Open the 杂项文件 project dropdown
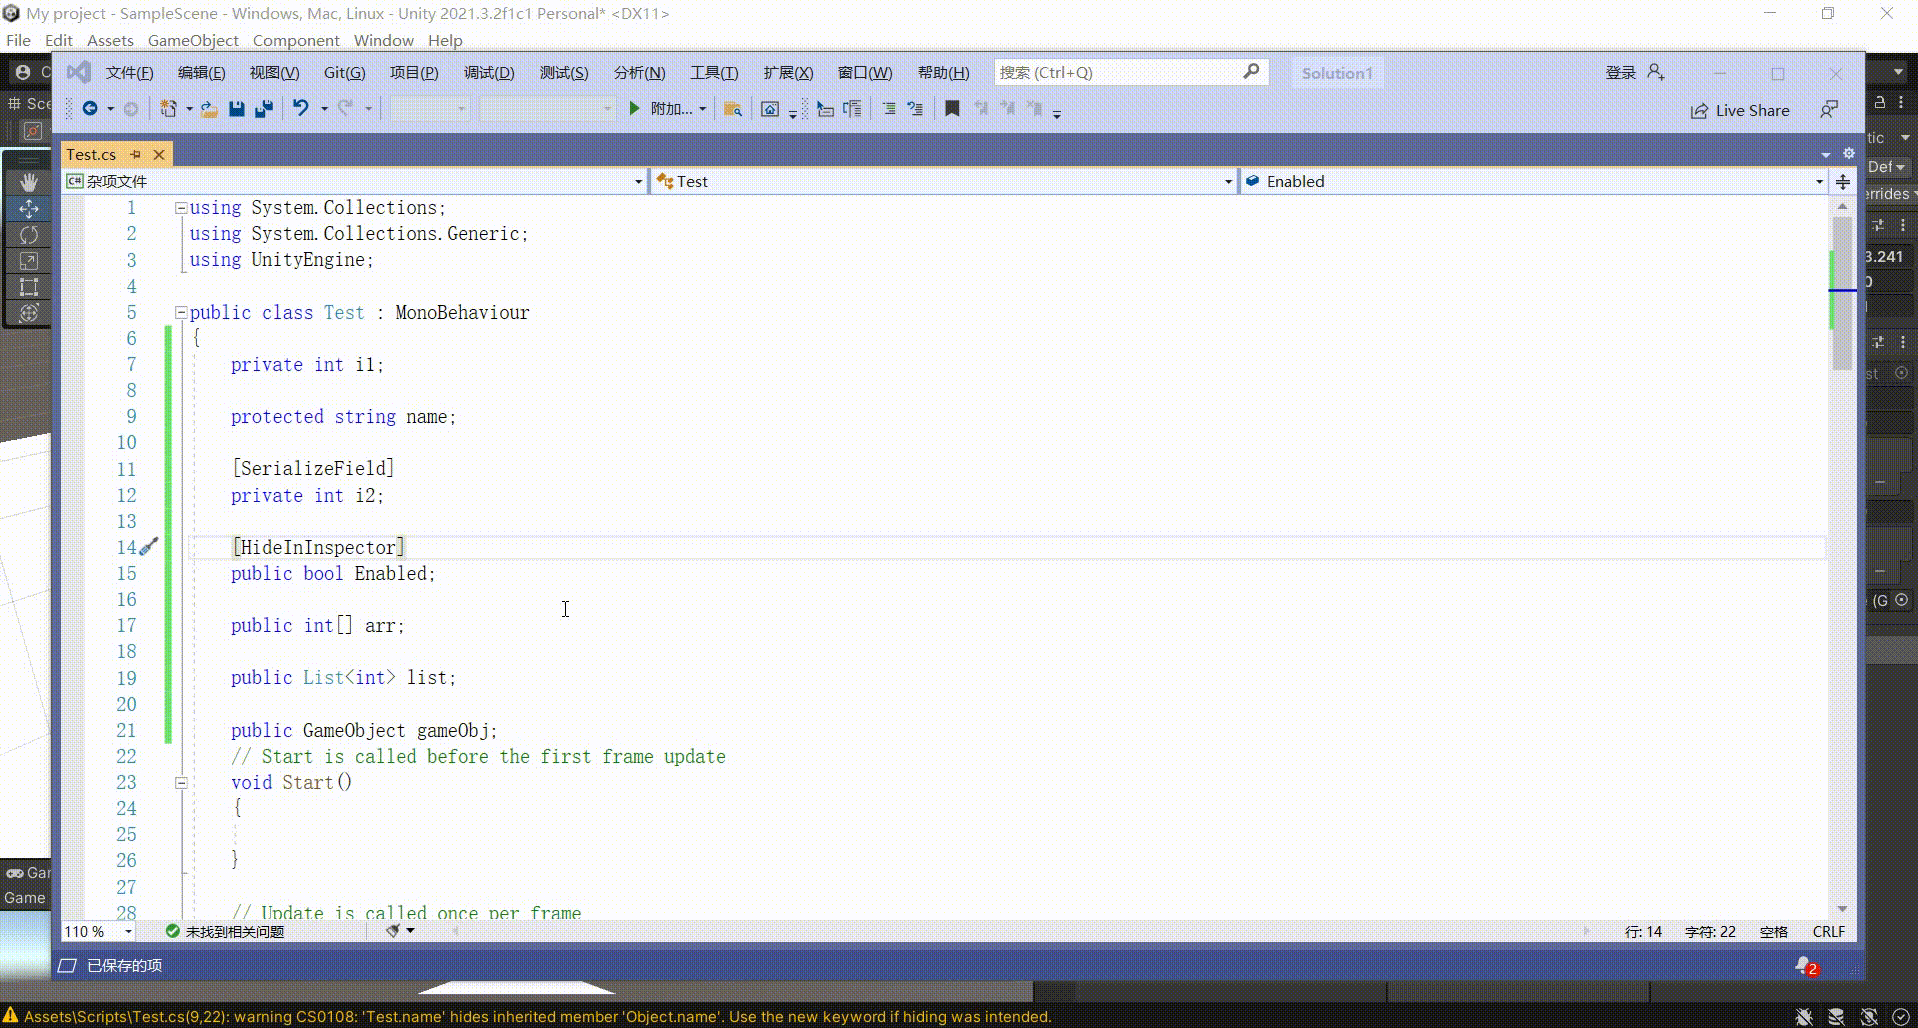This screenshot has width=1918, height=1028. [x=354, y=181]
